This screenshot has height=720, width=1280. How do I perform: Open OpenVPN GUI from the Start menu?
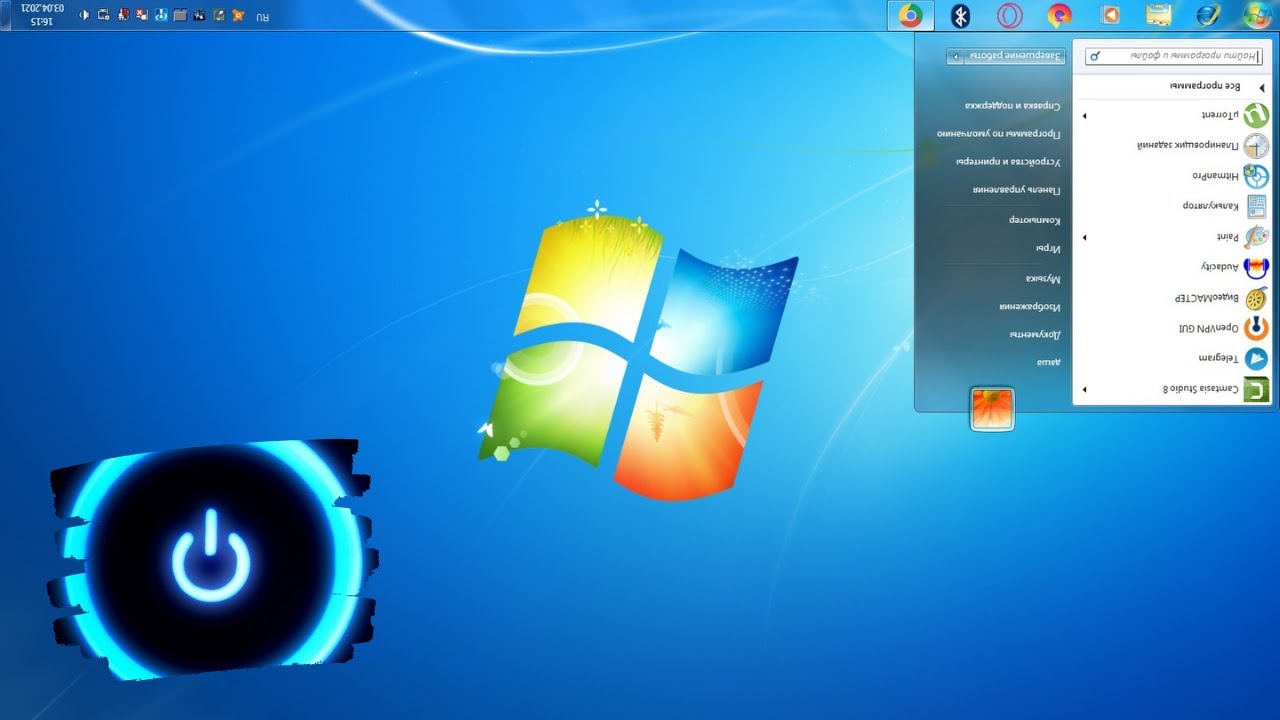tap(1176, 328)
